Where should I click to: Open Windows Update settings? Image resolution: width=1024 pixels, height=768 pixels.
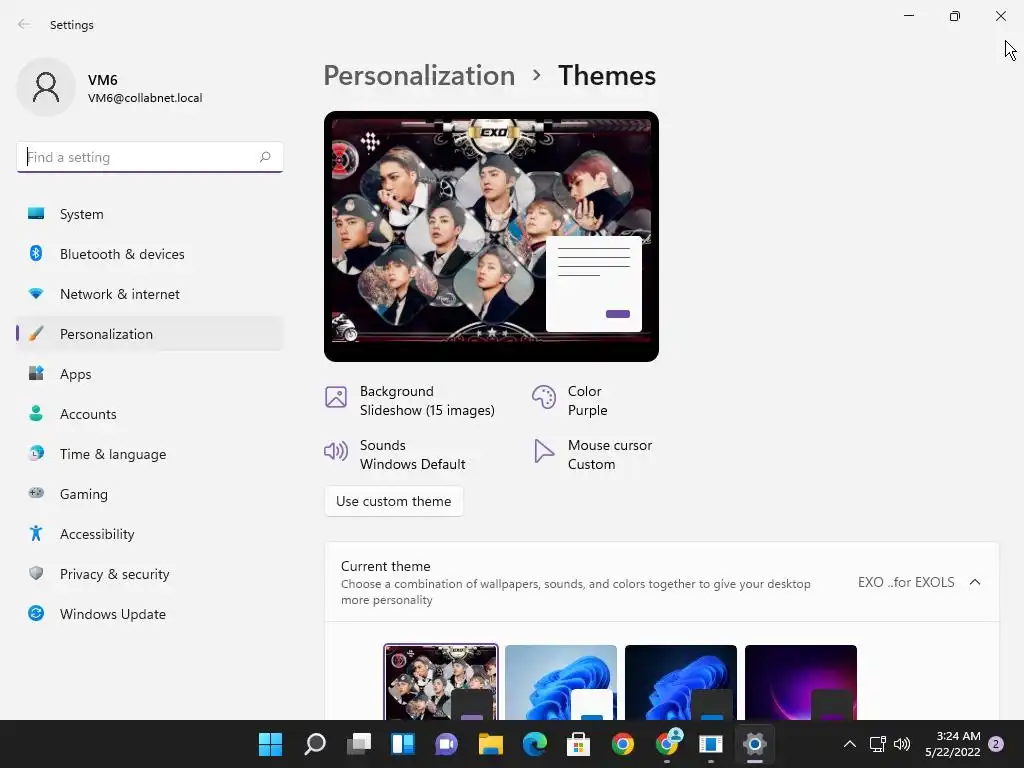[x=150, y=614]
